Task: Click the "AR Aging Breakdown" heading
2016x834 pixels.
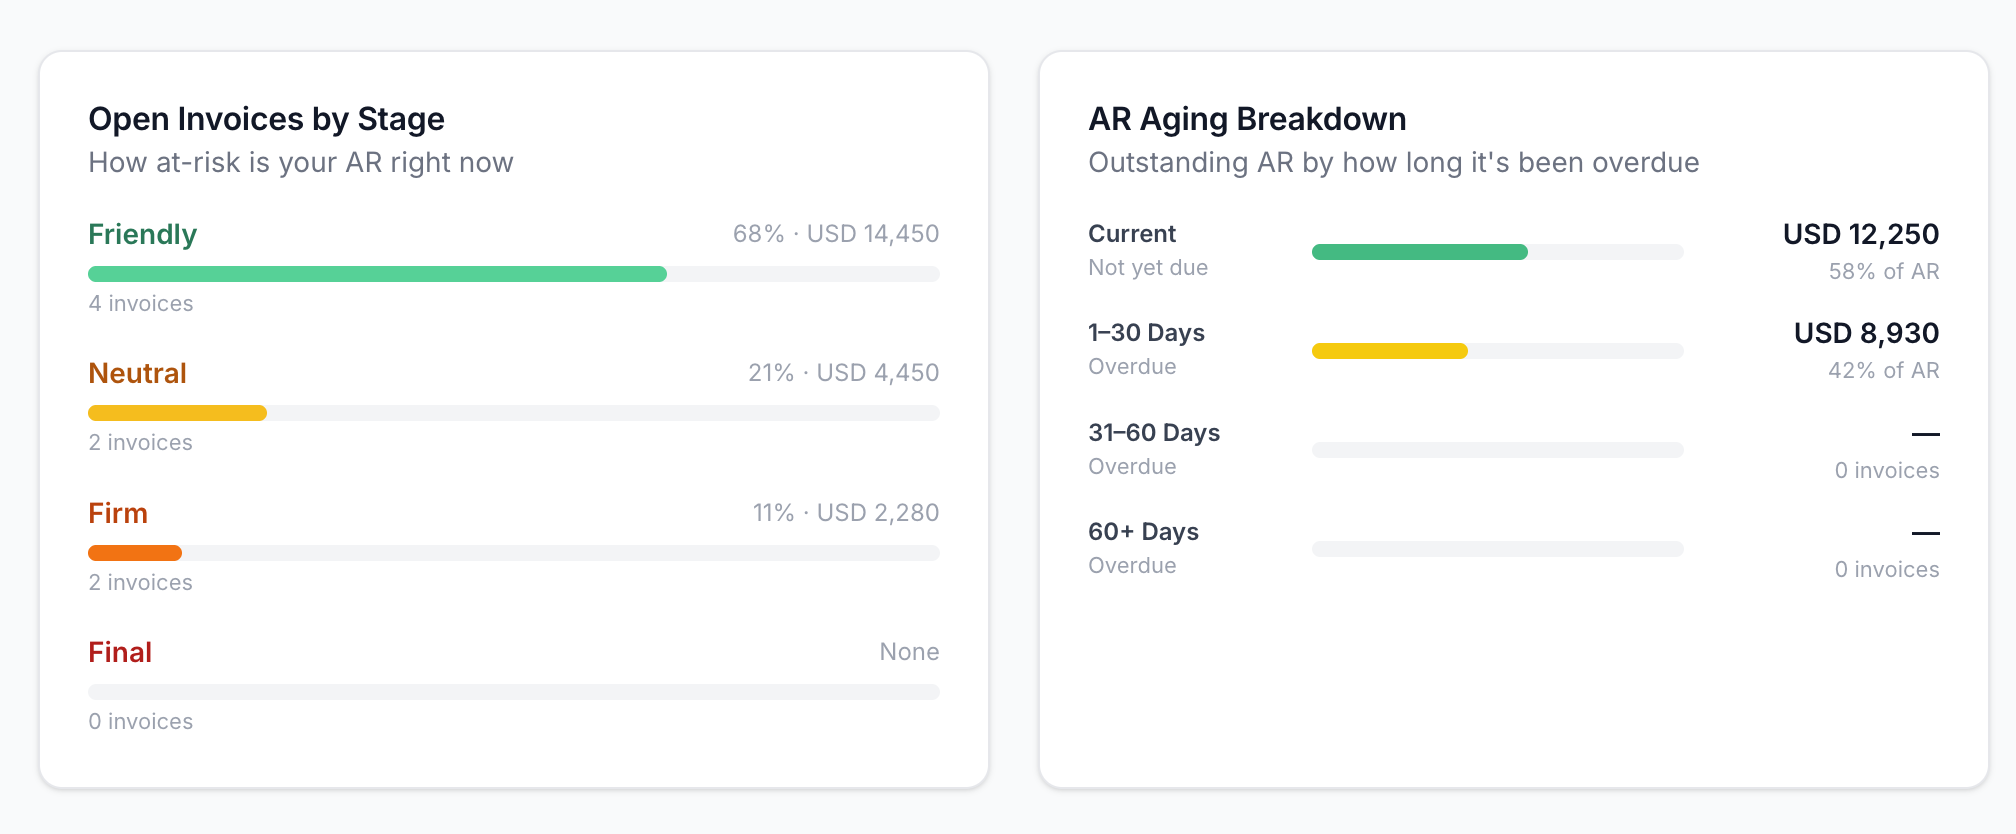Action: pos(1247,119)
